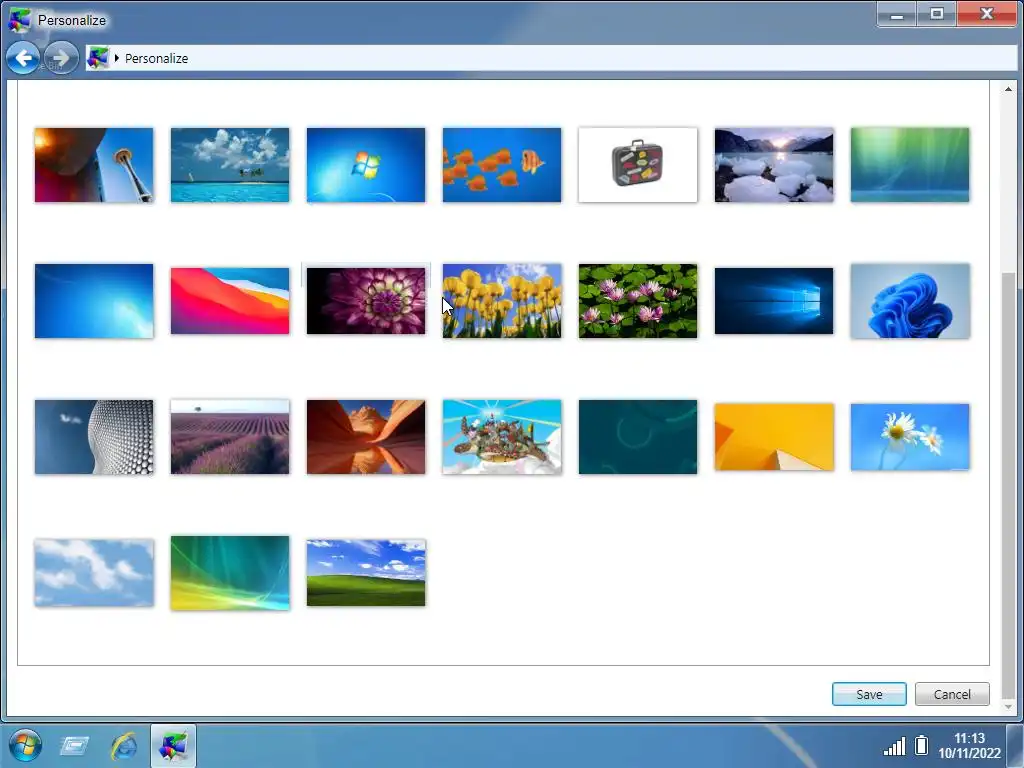Launch Internet Explorer from taskbar
The image size is (1024, 768).
pos(124,745)
